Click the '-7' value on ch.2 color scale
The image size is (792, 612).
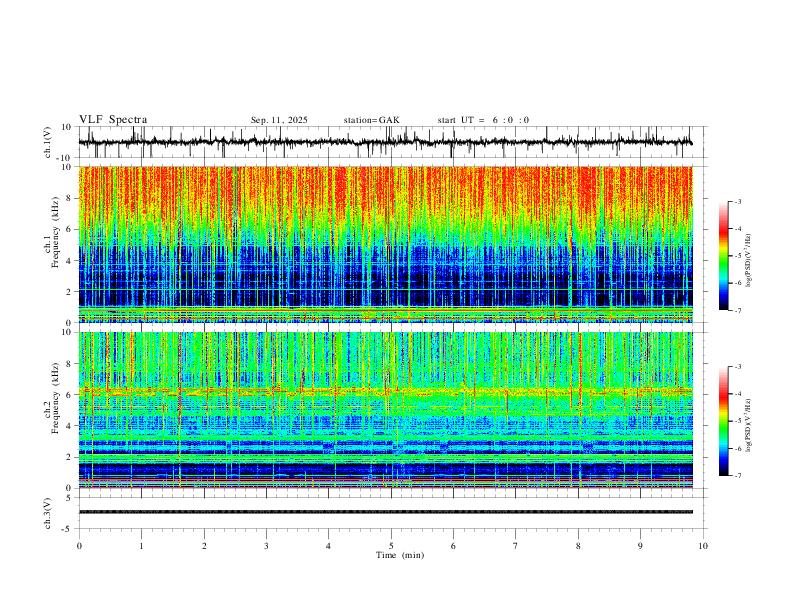(736, 475)
